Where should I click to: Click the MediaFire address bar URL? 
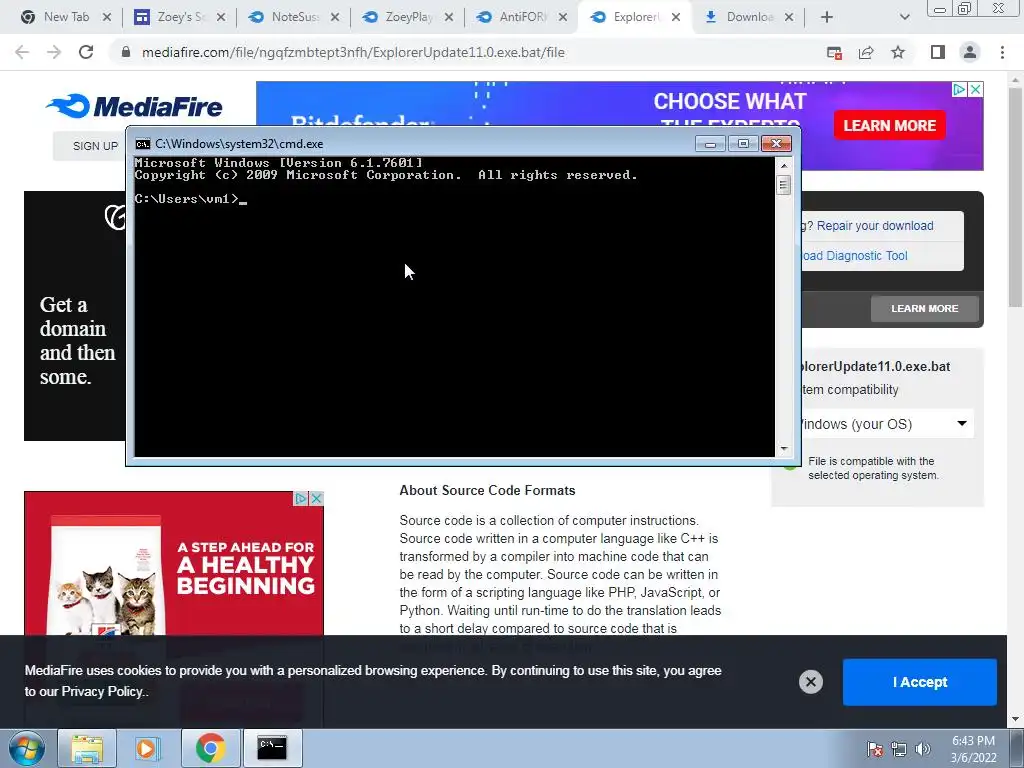pos(353,52)
